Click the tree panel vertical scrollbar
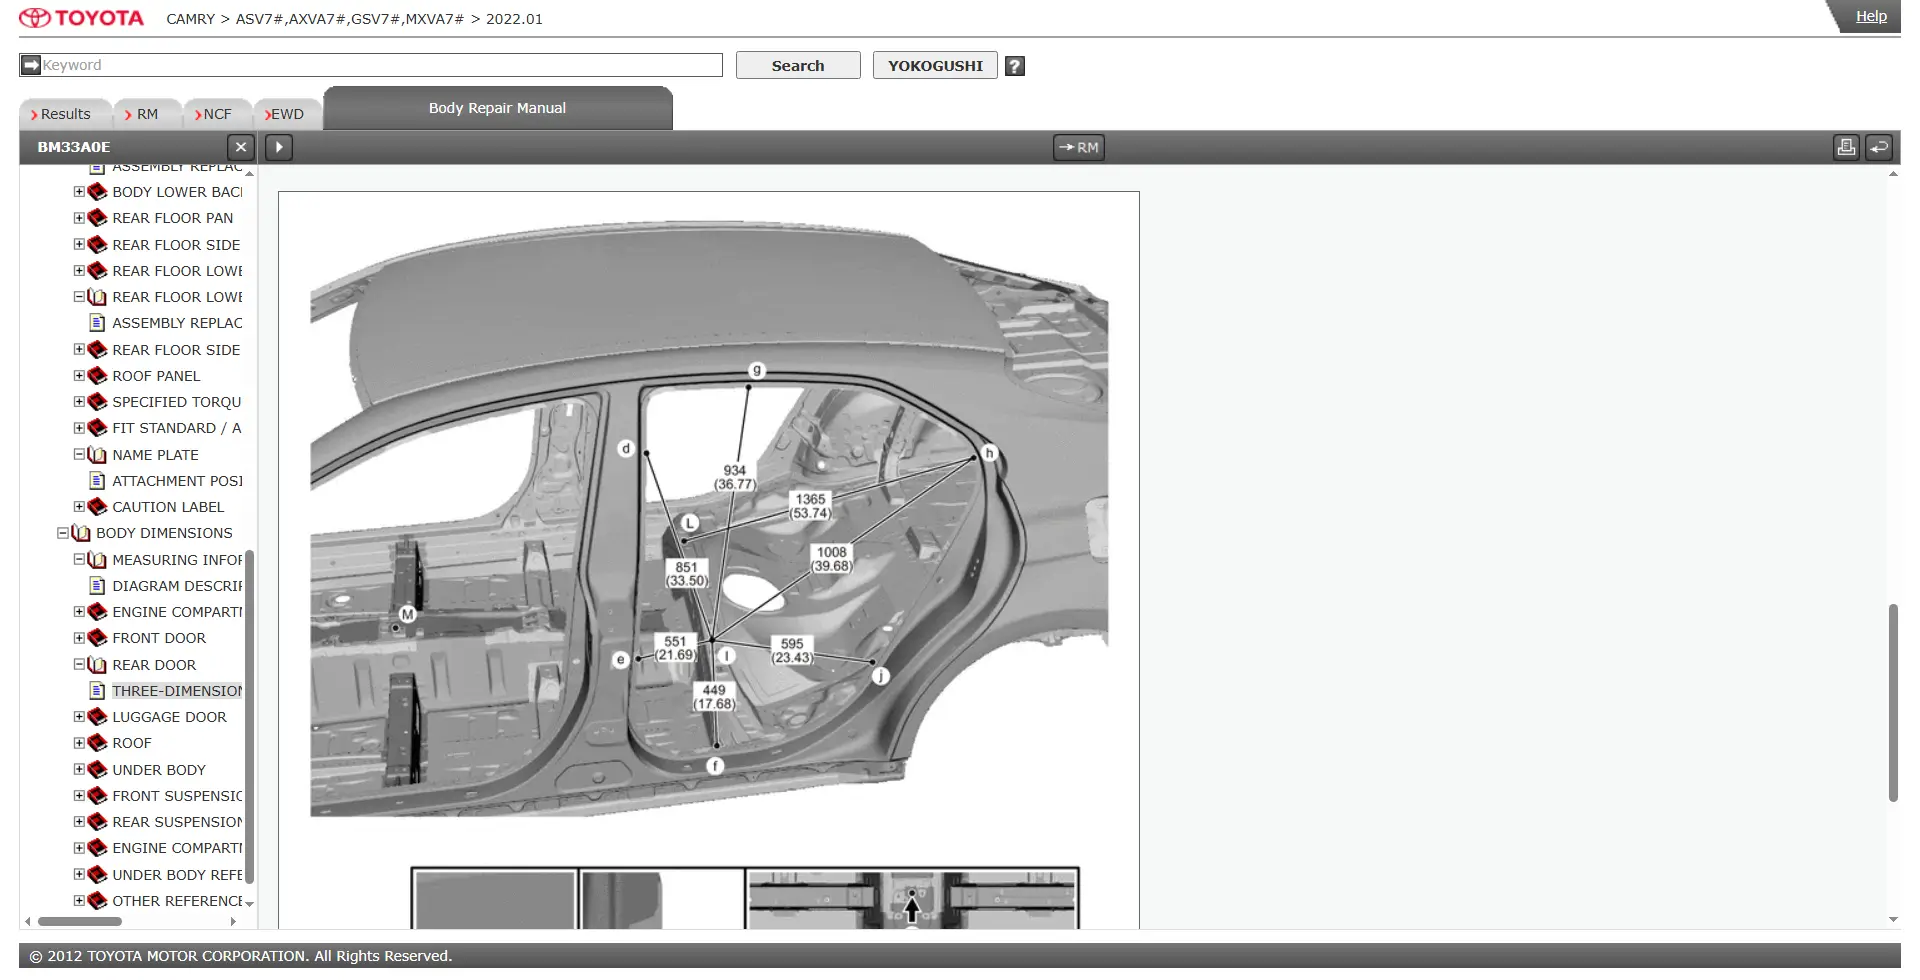 [249, 716]
